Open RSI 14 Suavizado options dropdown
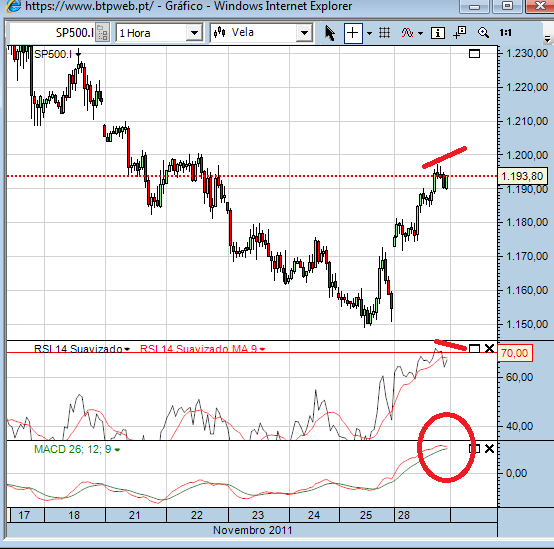 point(127,349)
